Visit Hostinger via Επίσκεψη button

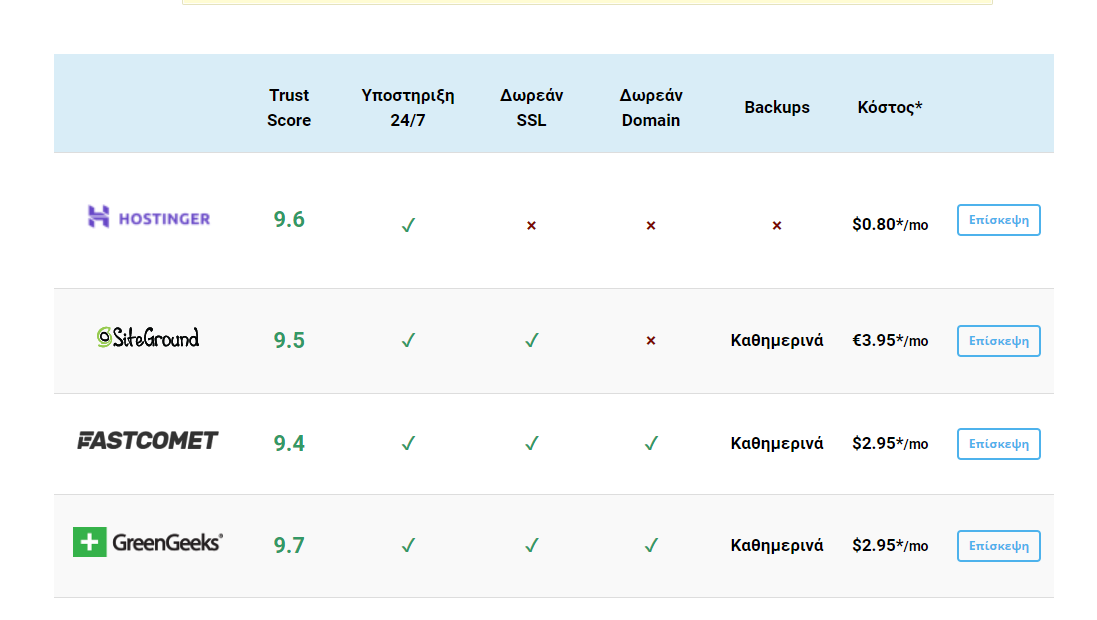998,220
